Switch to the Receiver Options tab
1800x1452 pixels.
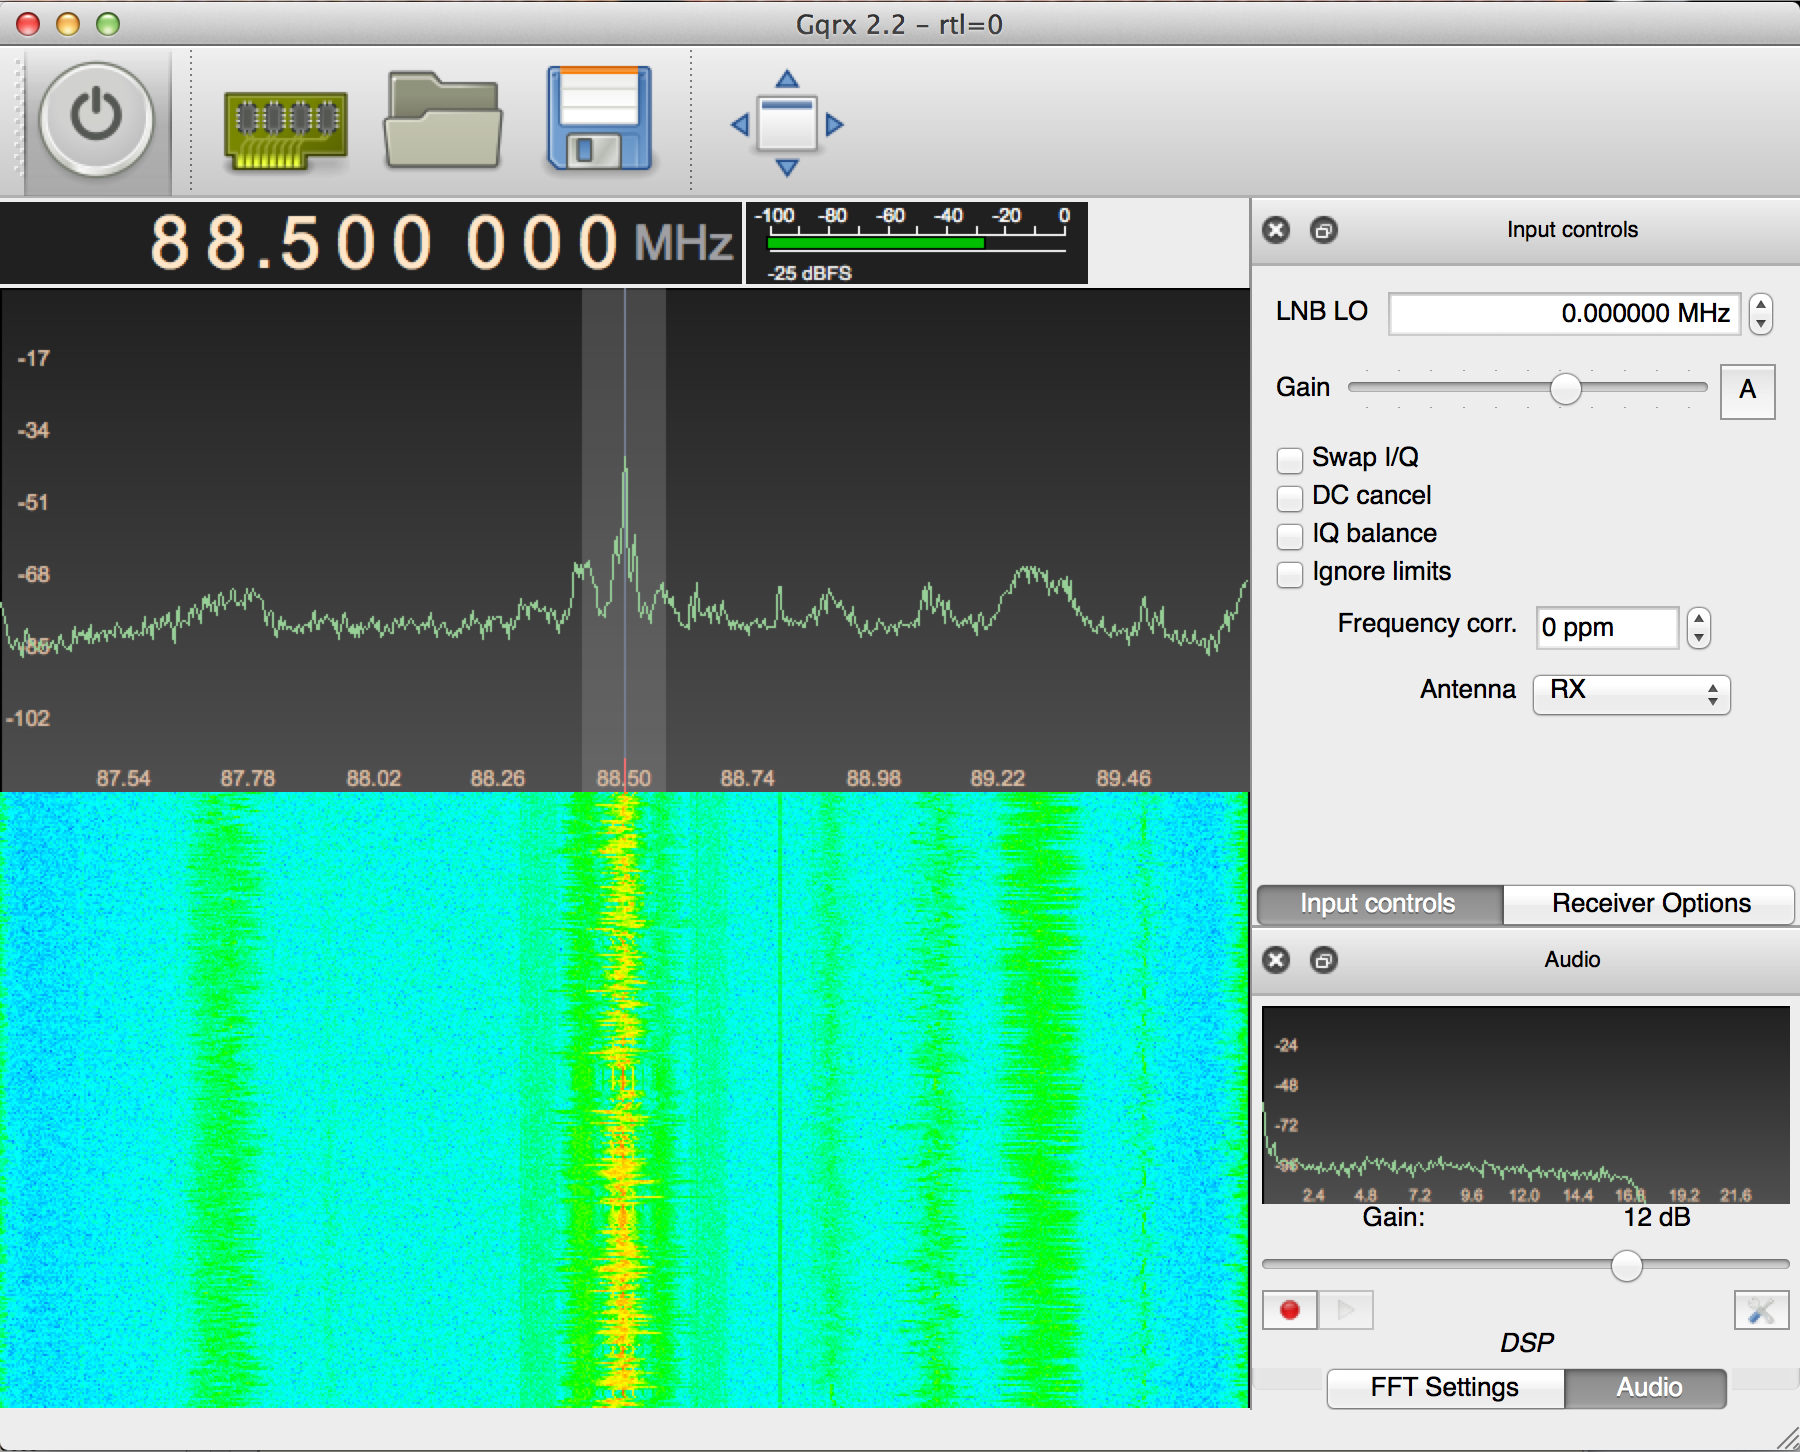[1650, 904]
